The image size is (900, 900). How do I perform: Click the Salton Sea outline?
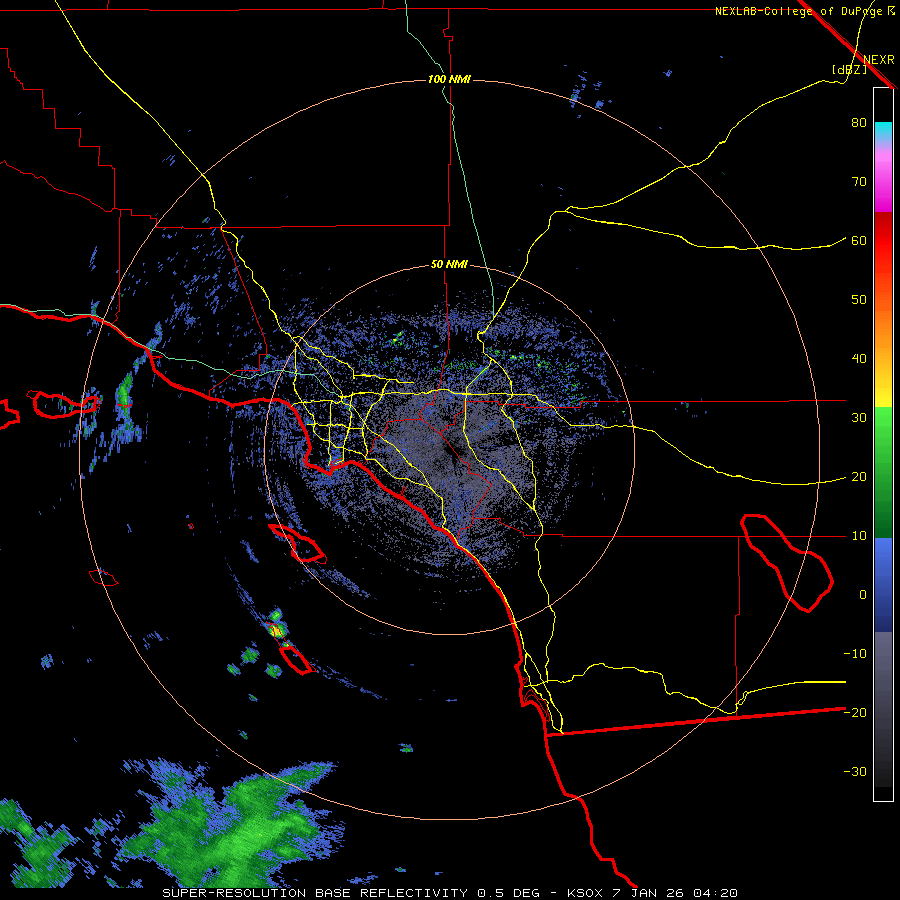coord(786,562)
